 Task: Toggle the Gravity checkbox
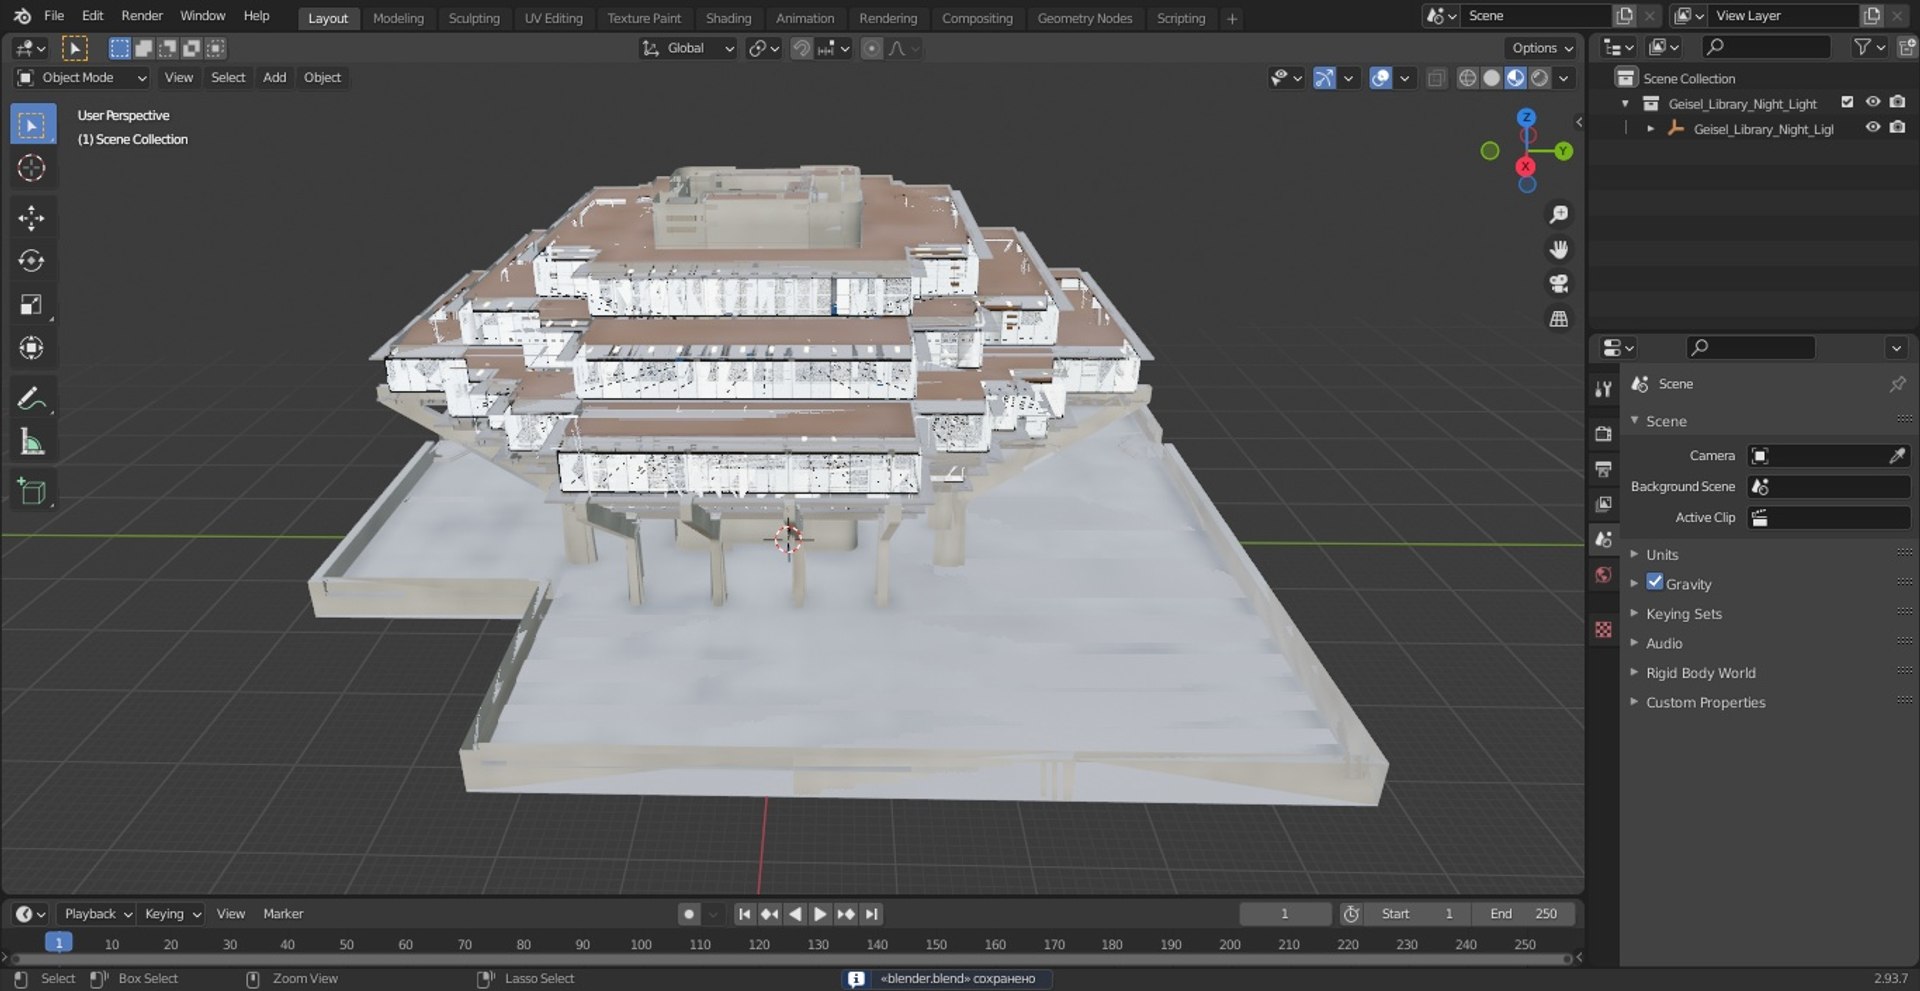point(1655,583)
